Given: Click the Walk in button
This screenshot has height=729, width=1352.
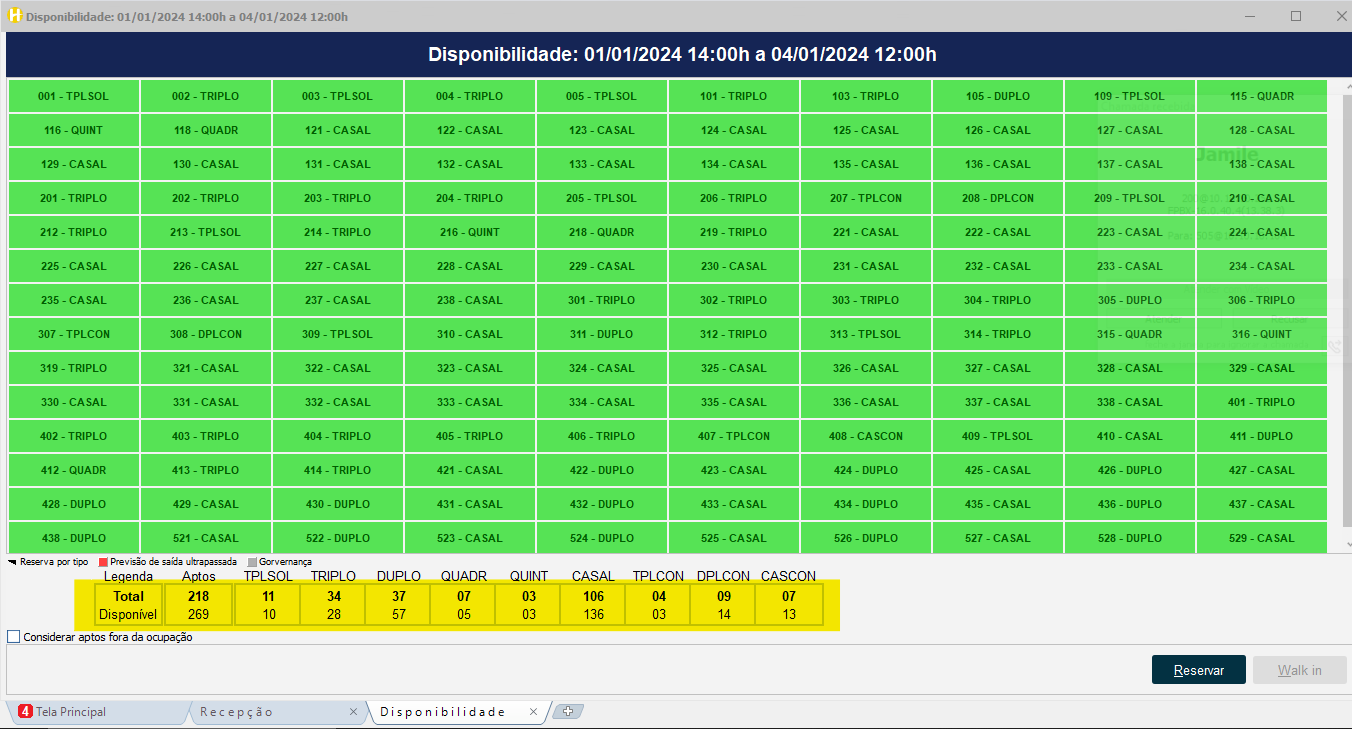Looking at the screenshot, I should pos(1299,670).
